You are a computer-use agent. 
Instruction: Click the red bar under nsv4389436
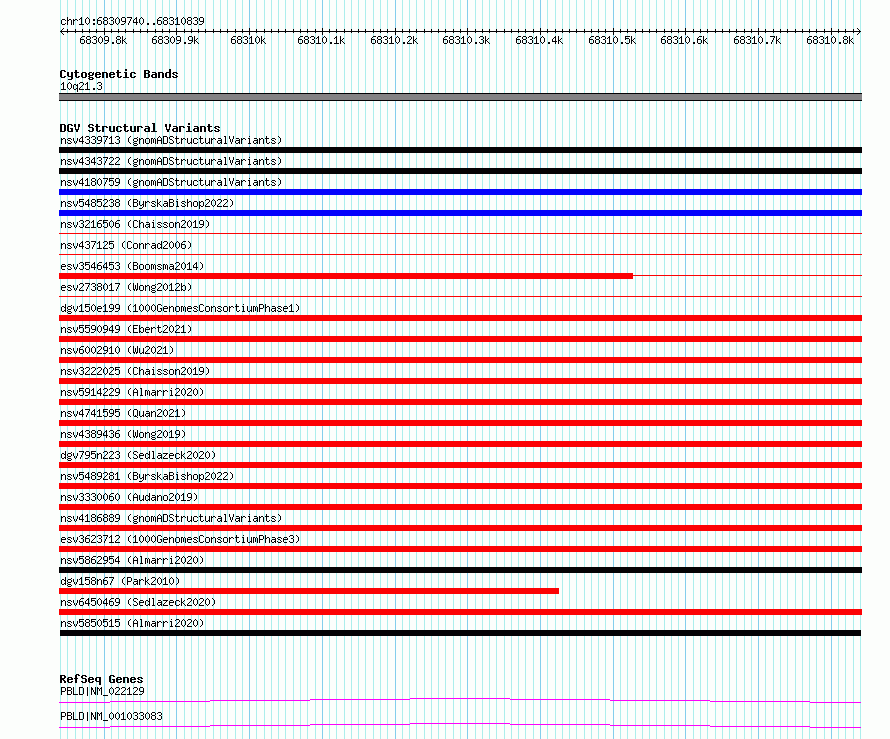460,444
